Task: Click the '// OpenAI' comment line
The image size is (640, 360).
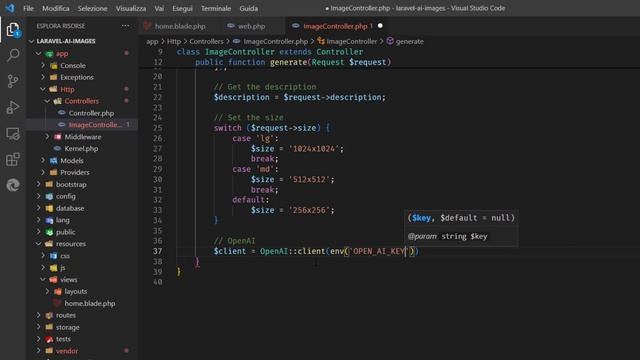Action: click(234, 241)
